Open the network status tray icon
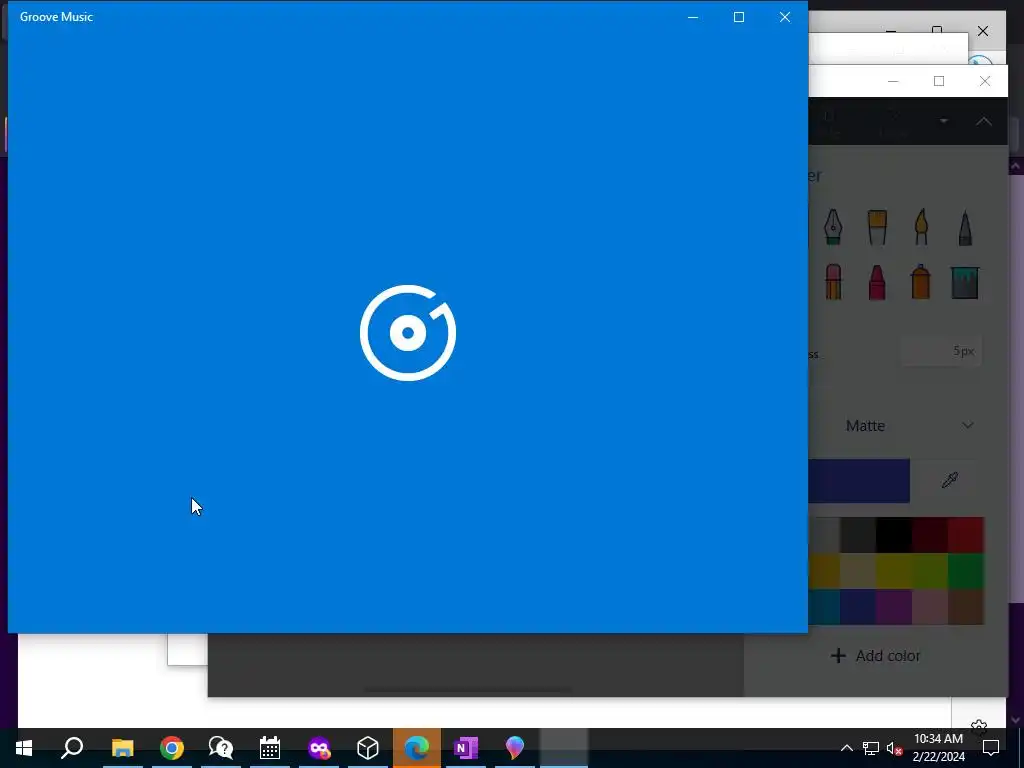The width and height of the screenshot is (1024, 768). (x=871, y=748)
